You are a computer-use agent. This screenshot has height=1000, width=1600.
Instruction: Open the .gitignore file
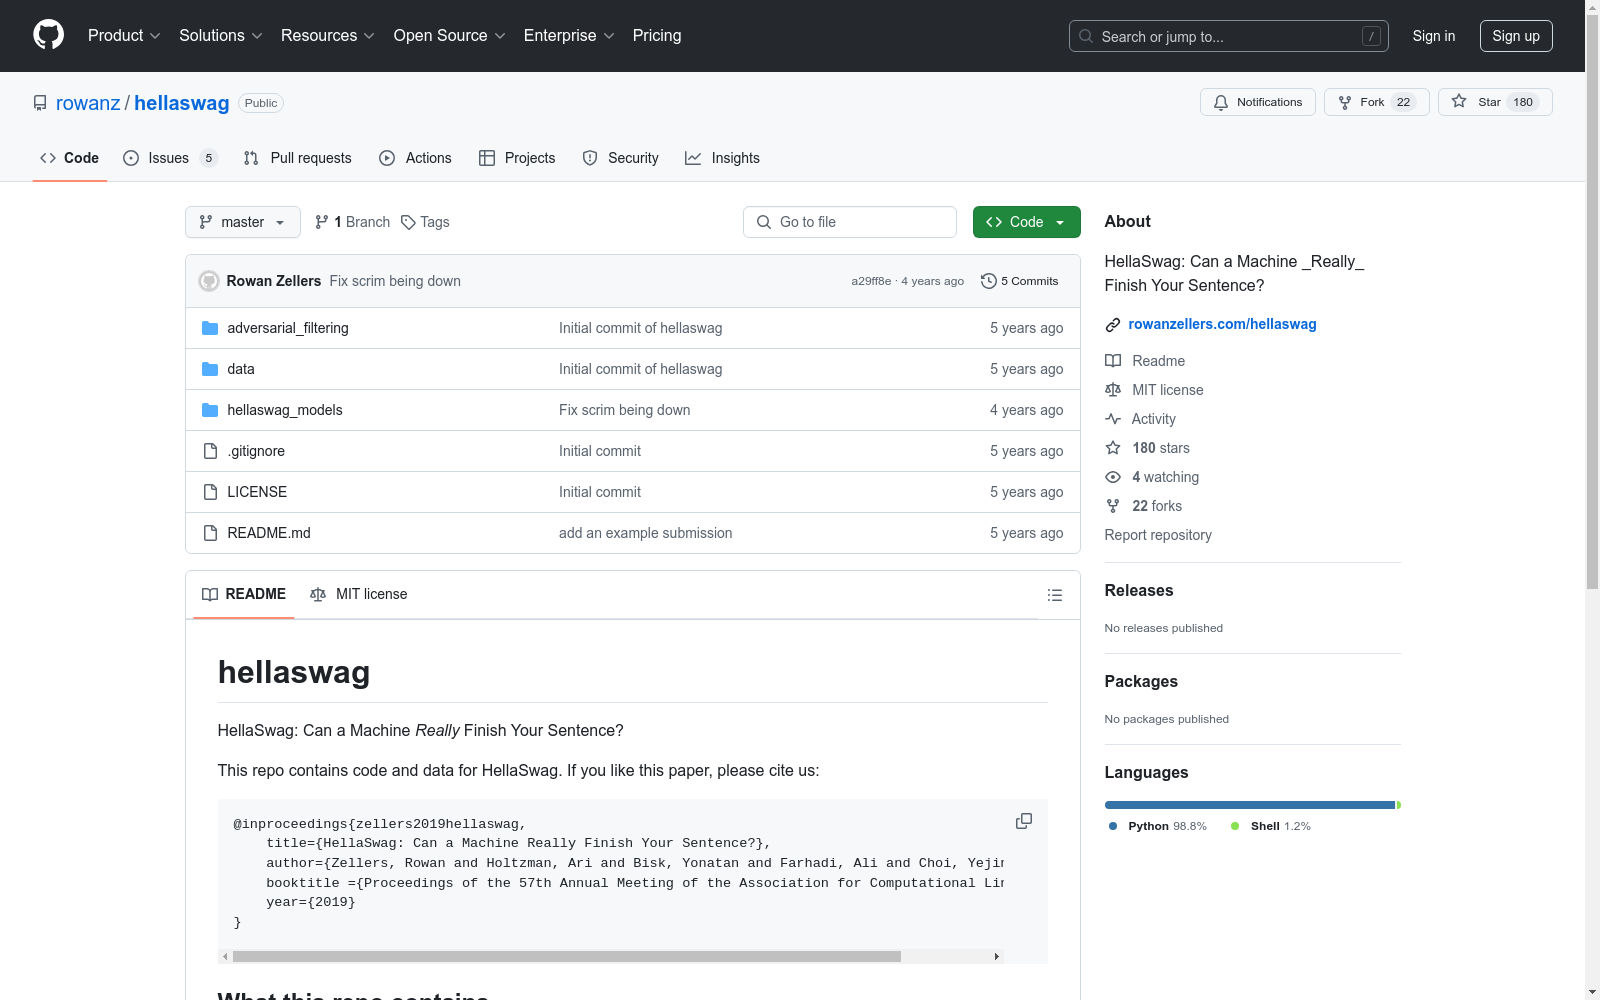coord(256,451)
